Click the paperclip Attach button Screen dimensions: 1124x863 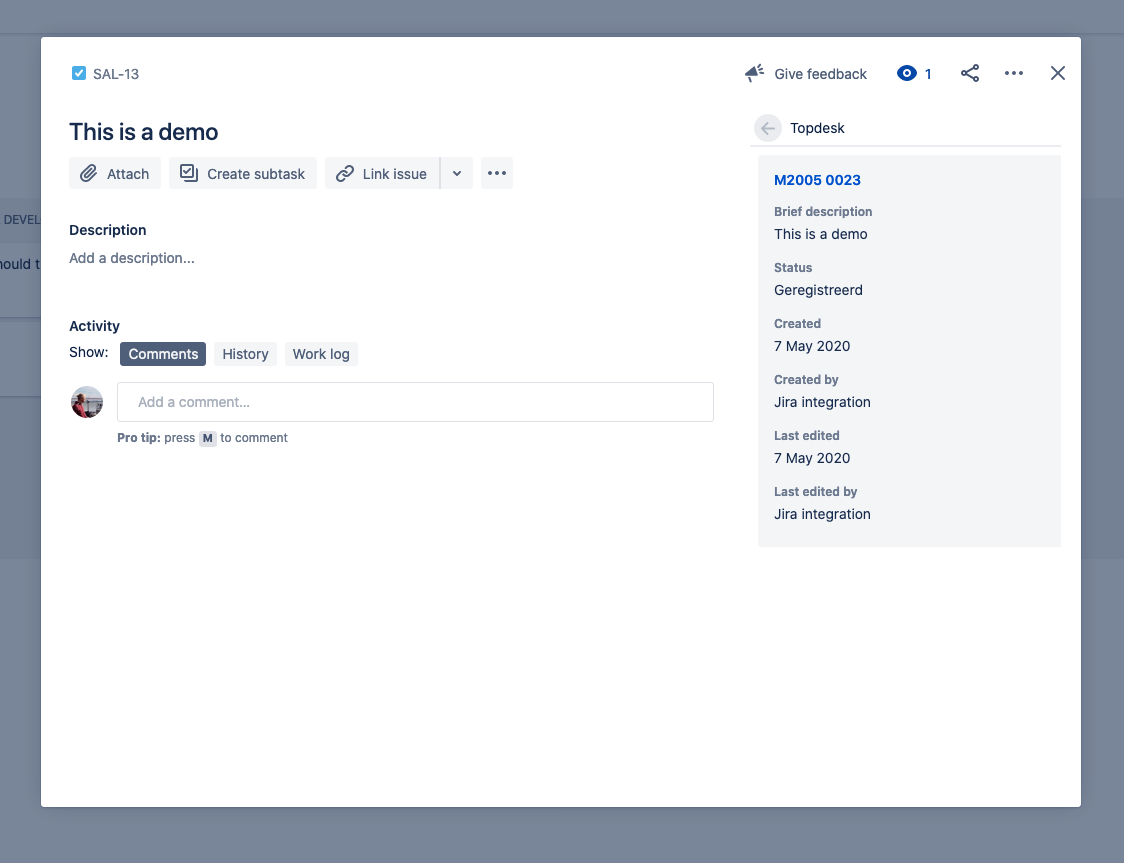[115, 173]
